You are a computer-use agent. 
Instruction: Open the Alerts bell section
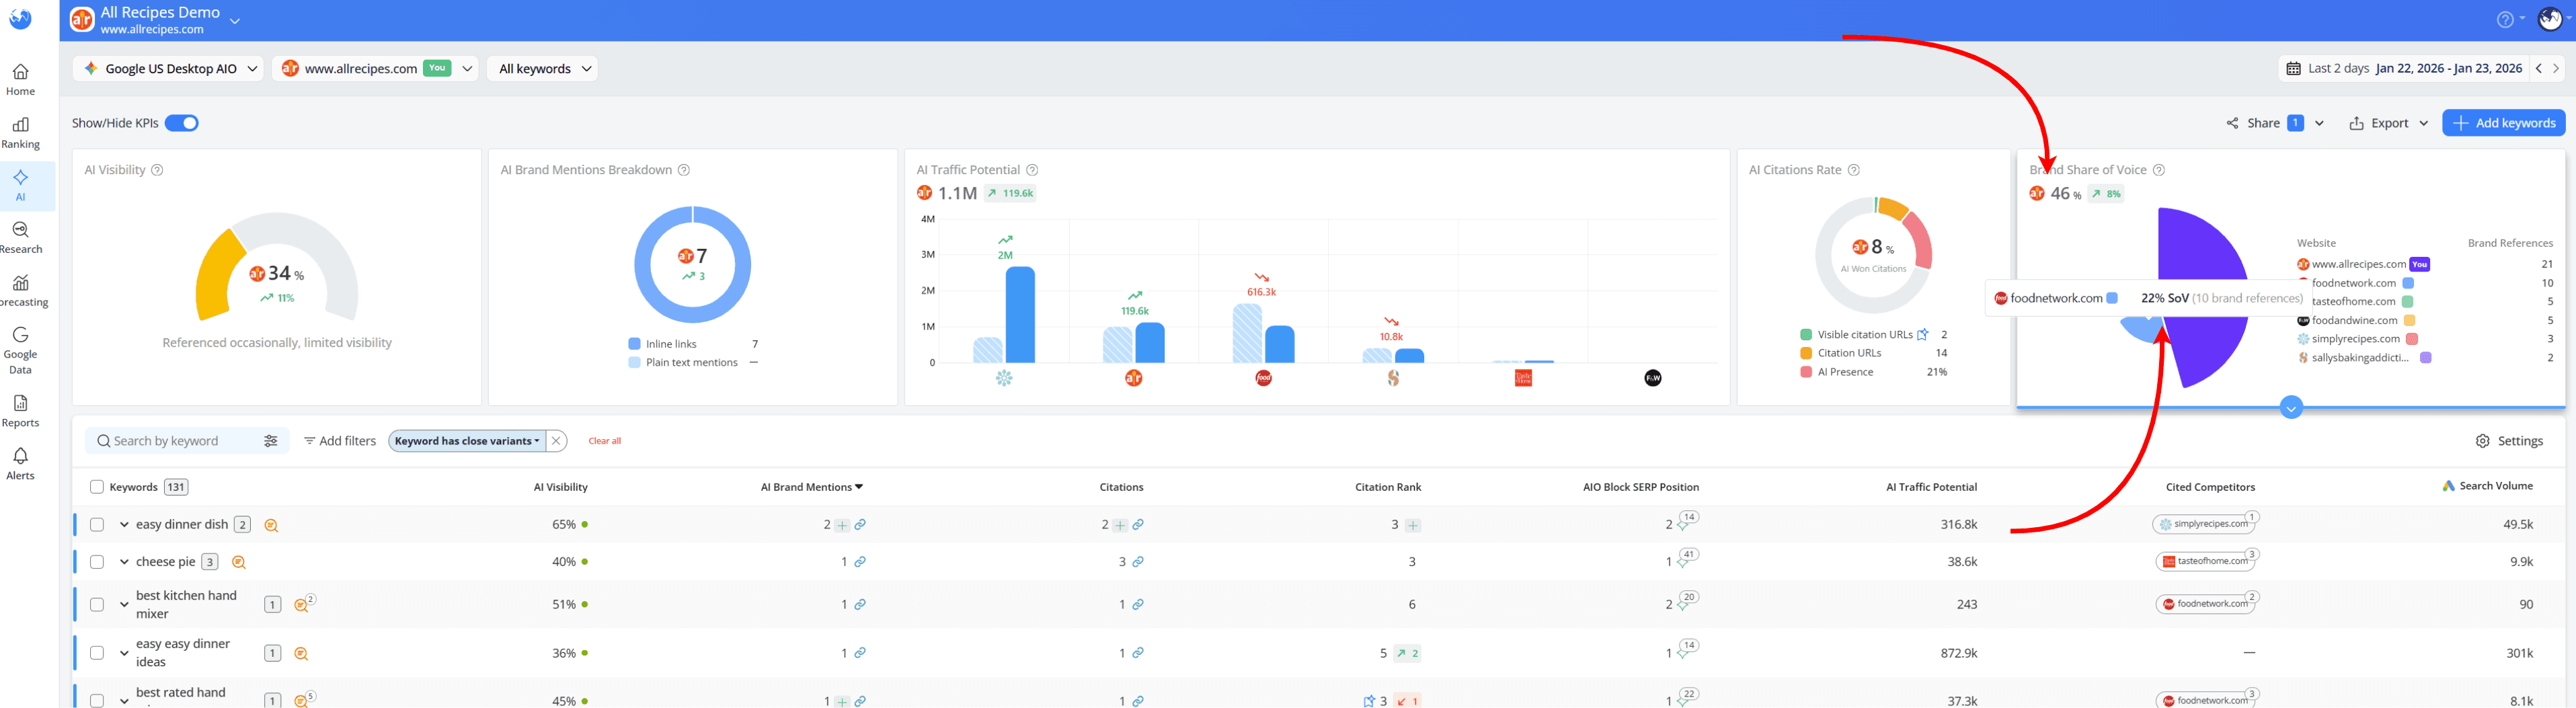tap(20, 464)
